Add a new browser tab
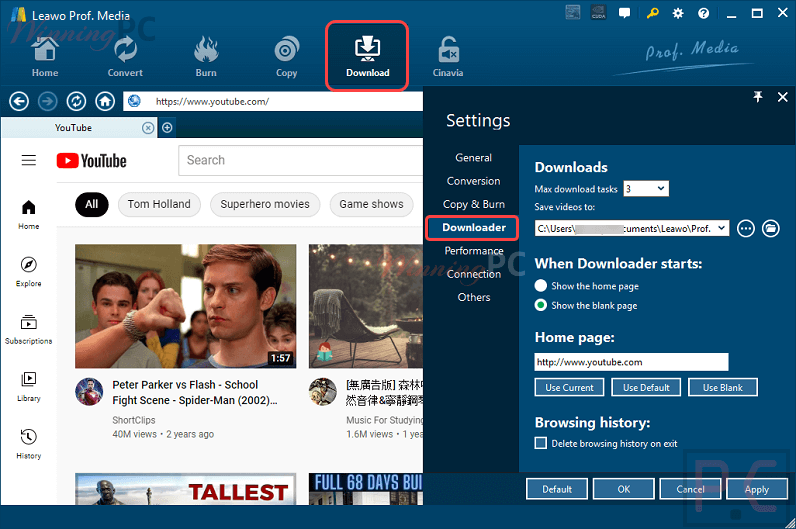Image resolution: width=796 pixels, height=529 pixels. click(167, 128)
